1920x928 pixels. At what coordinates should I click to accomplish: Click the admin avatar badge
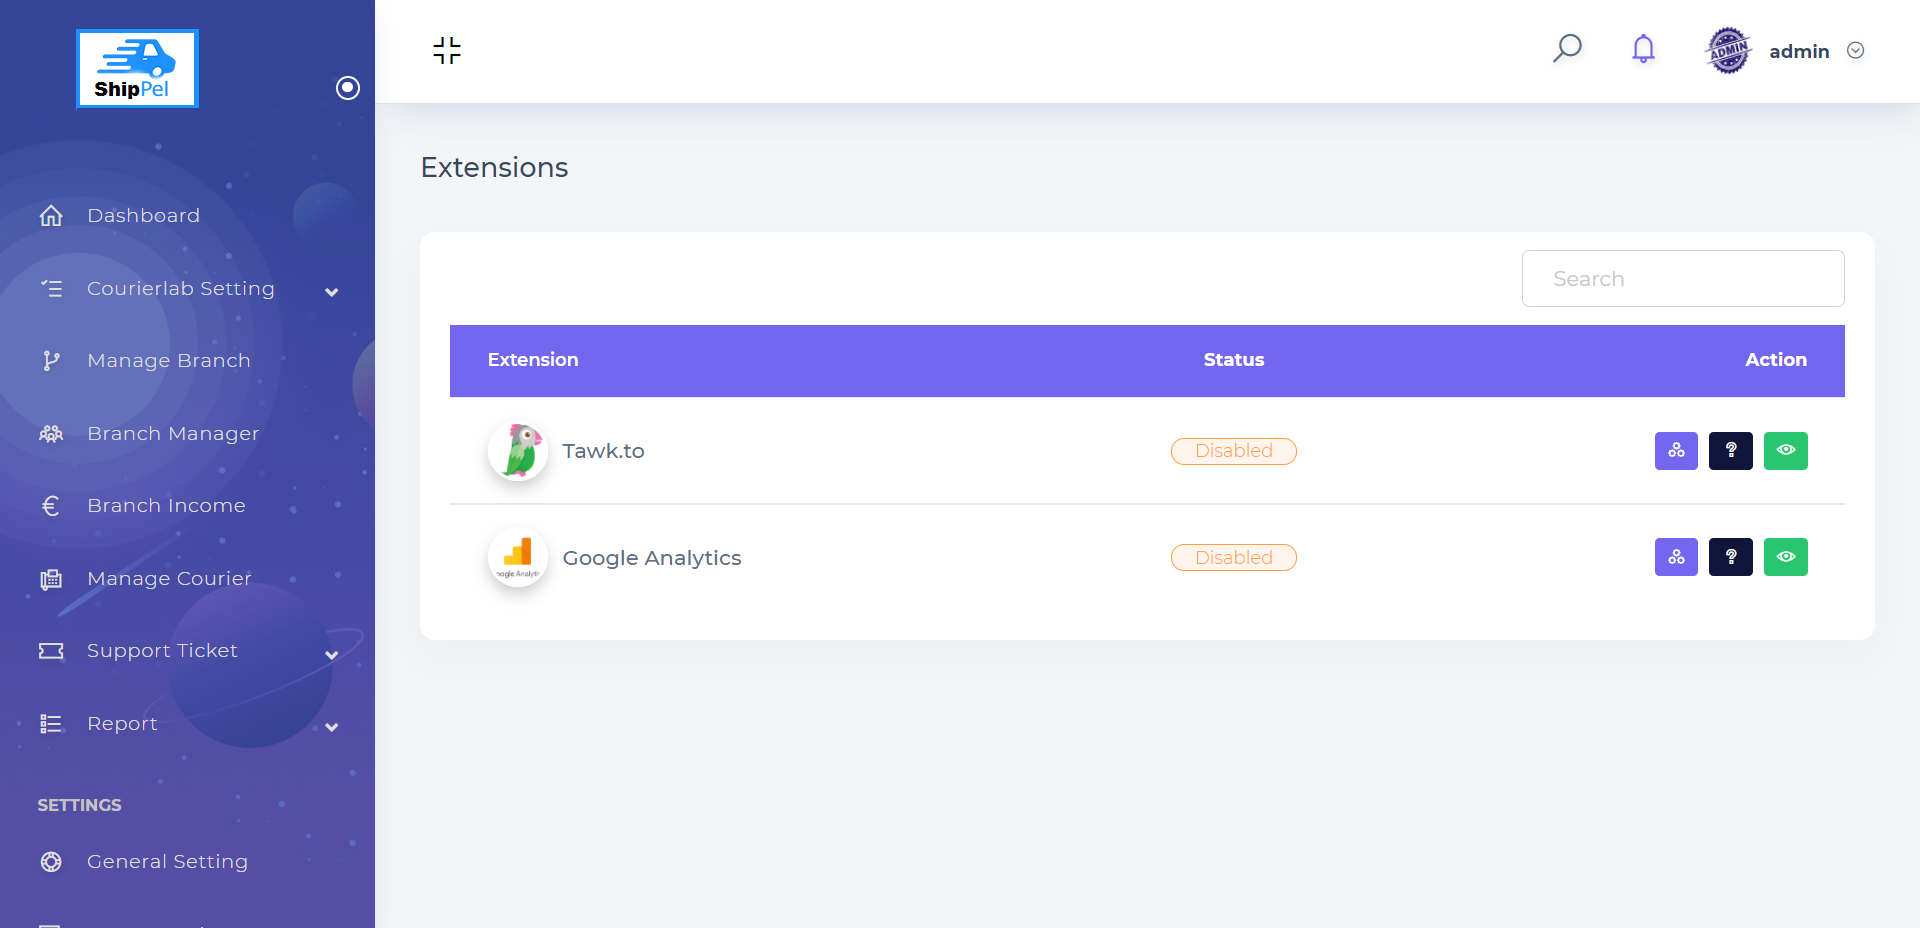click(x=1728, y=51)
